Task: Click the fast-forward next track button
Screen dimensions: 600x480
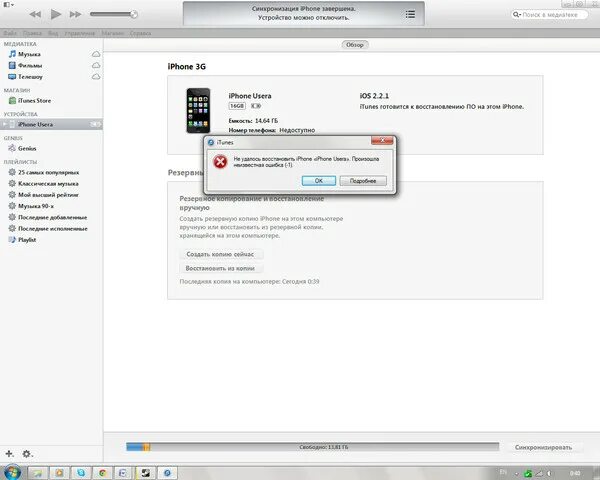Action: tap(75, 15)
